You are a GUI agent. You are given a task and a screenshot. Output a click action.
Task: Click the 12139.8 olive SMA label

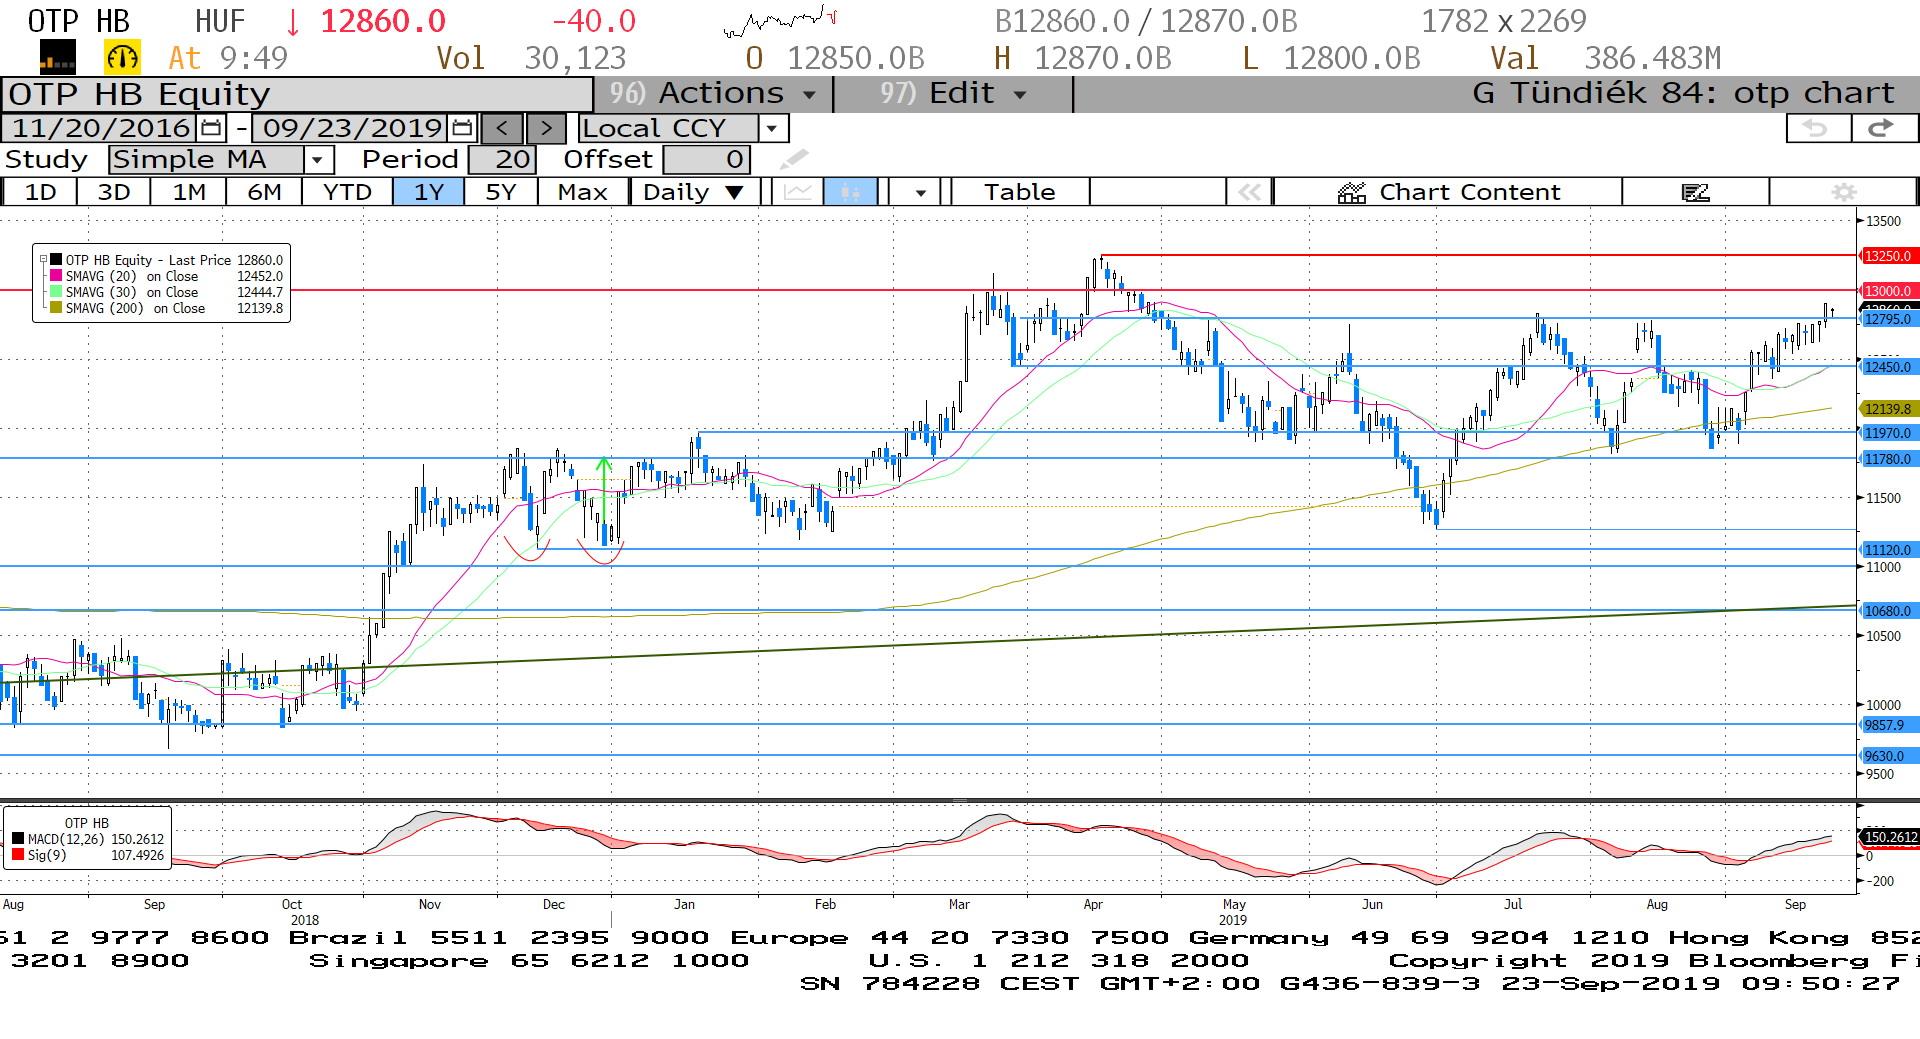1888,409
